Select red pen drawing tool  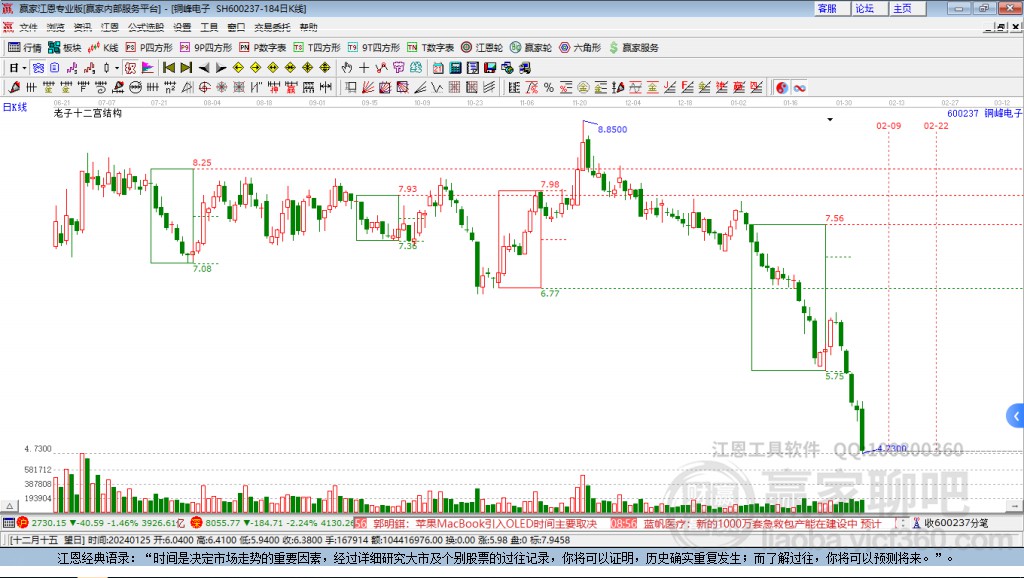coord(14,88)
